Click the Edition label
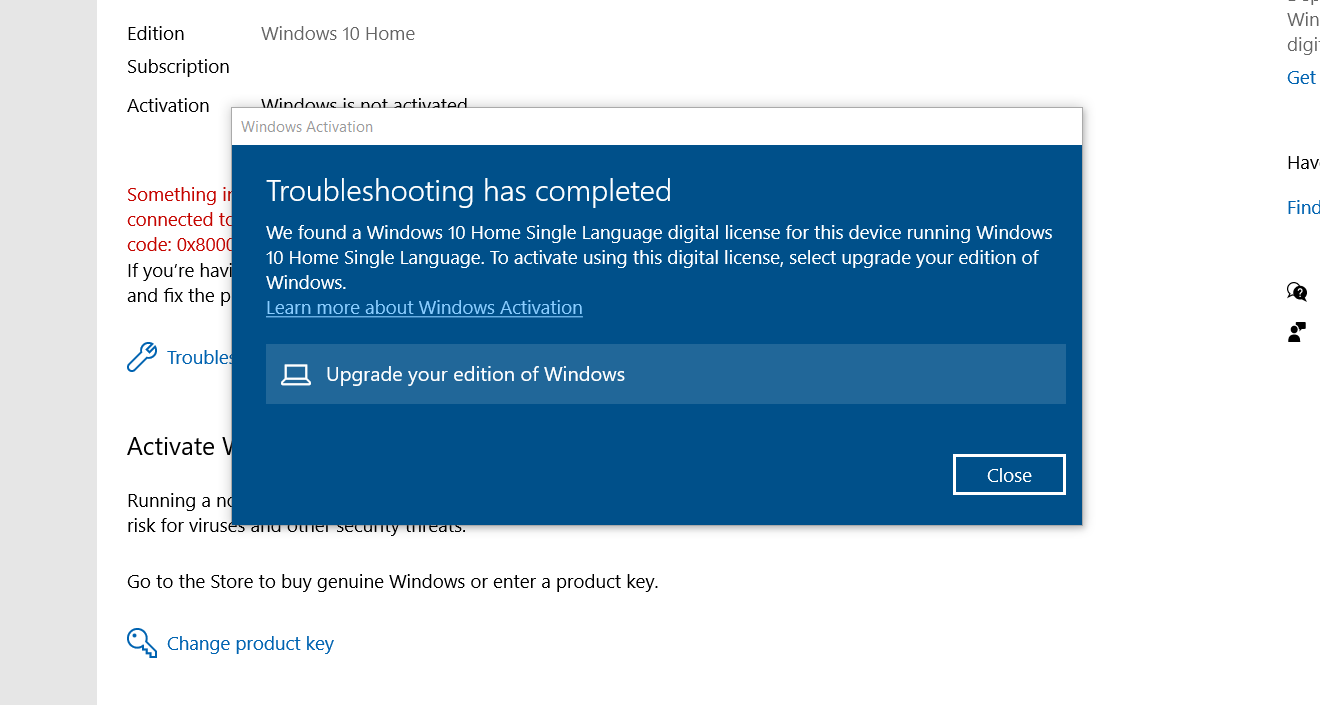This screenshot has height=705, width=1320. coord(156,34)
